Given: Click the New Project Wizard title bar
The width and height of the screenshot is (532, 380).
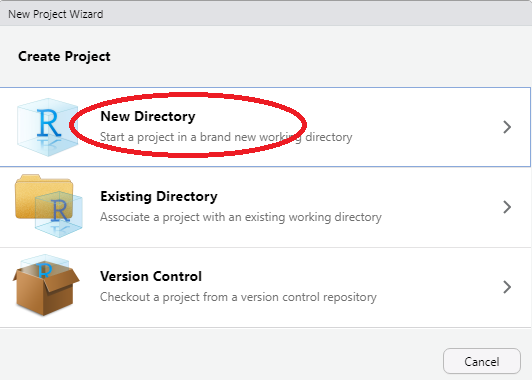Looking at the screenshot, I should [266, 14].
